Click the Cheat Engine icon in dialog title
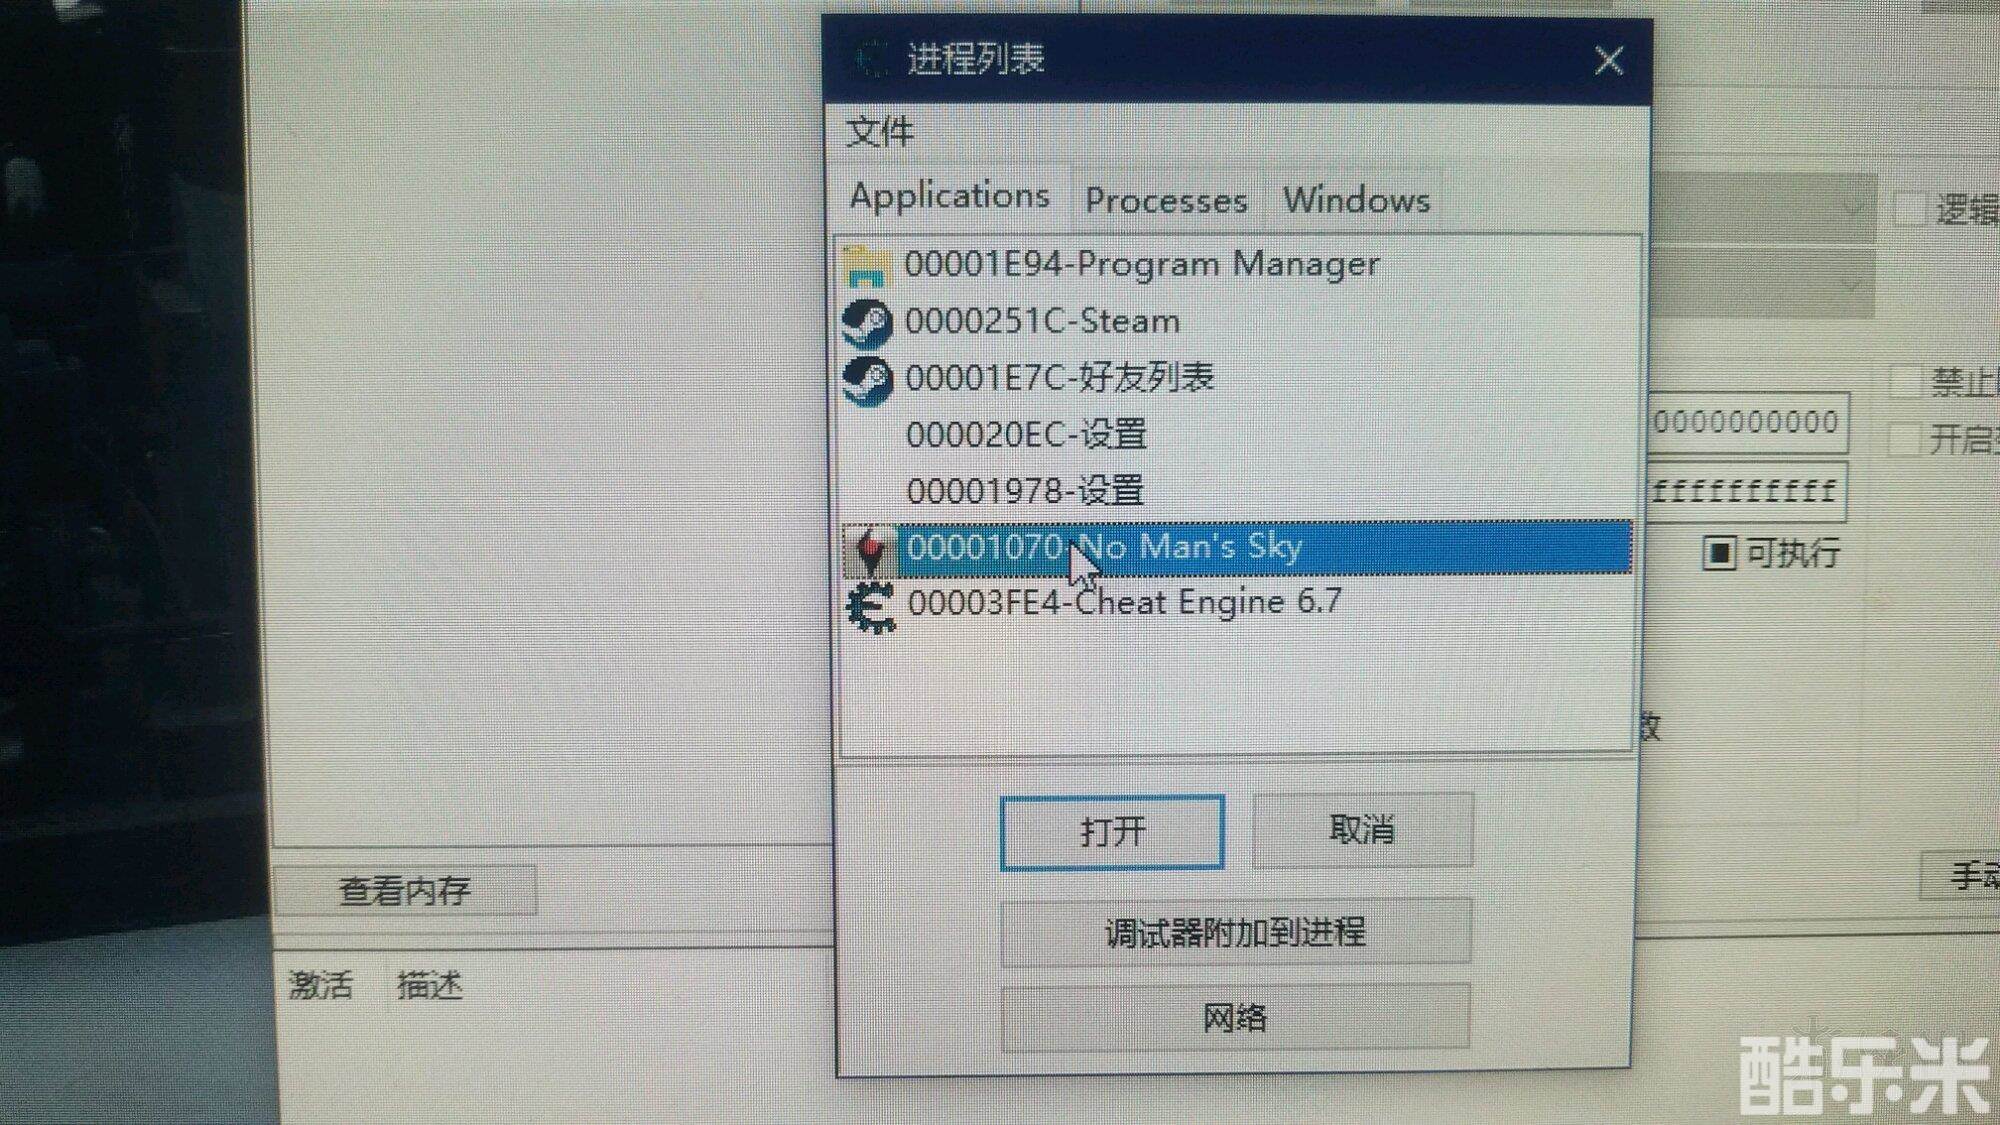 (872, 59)
